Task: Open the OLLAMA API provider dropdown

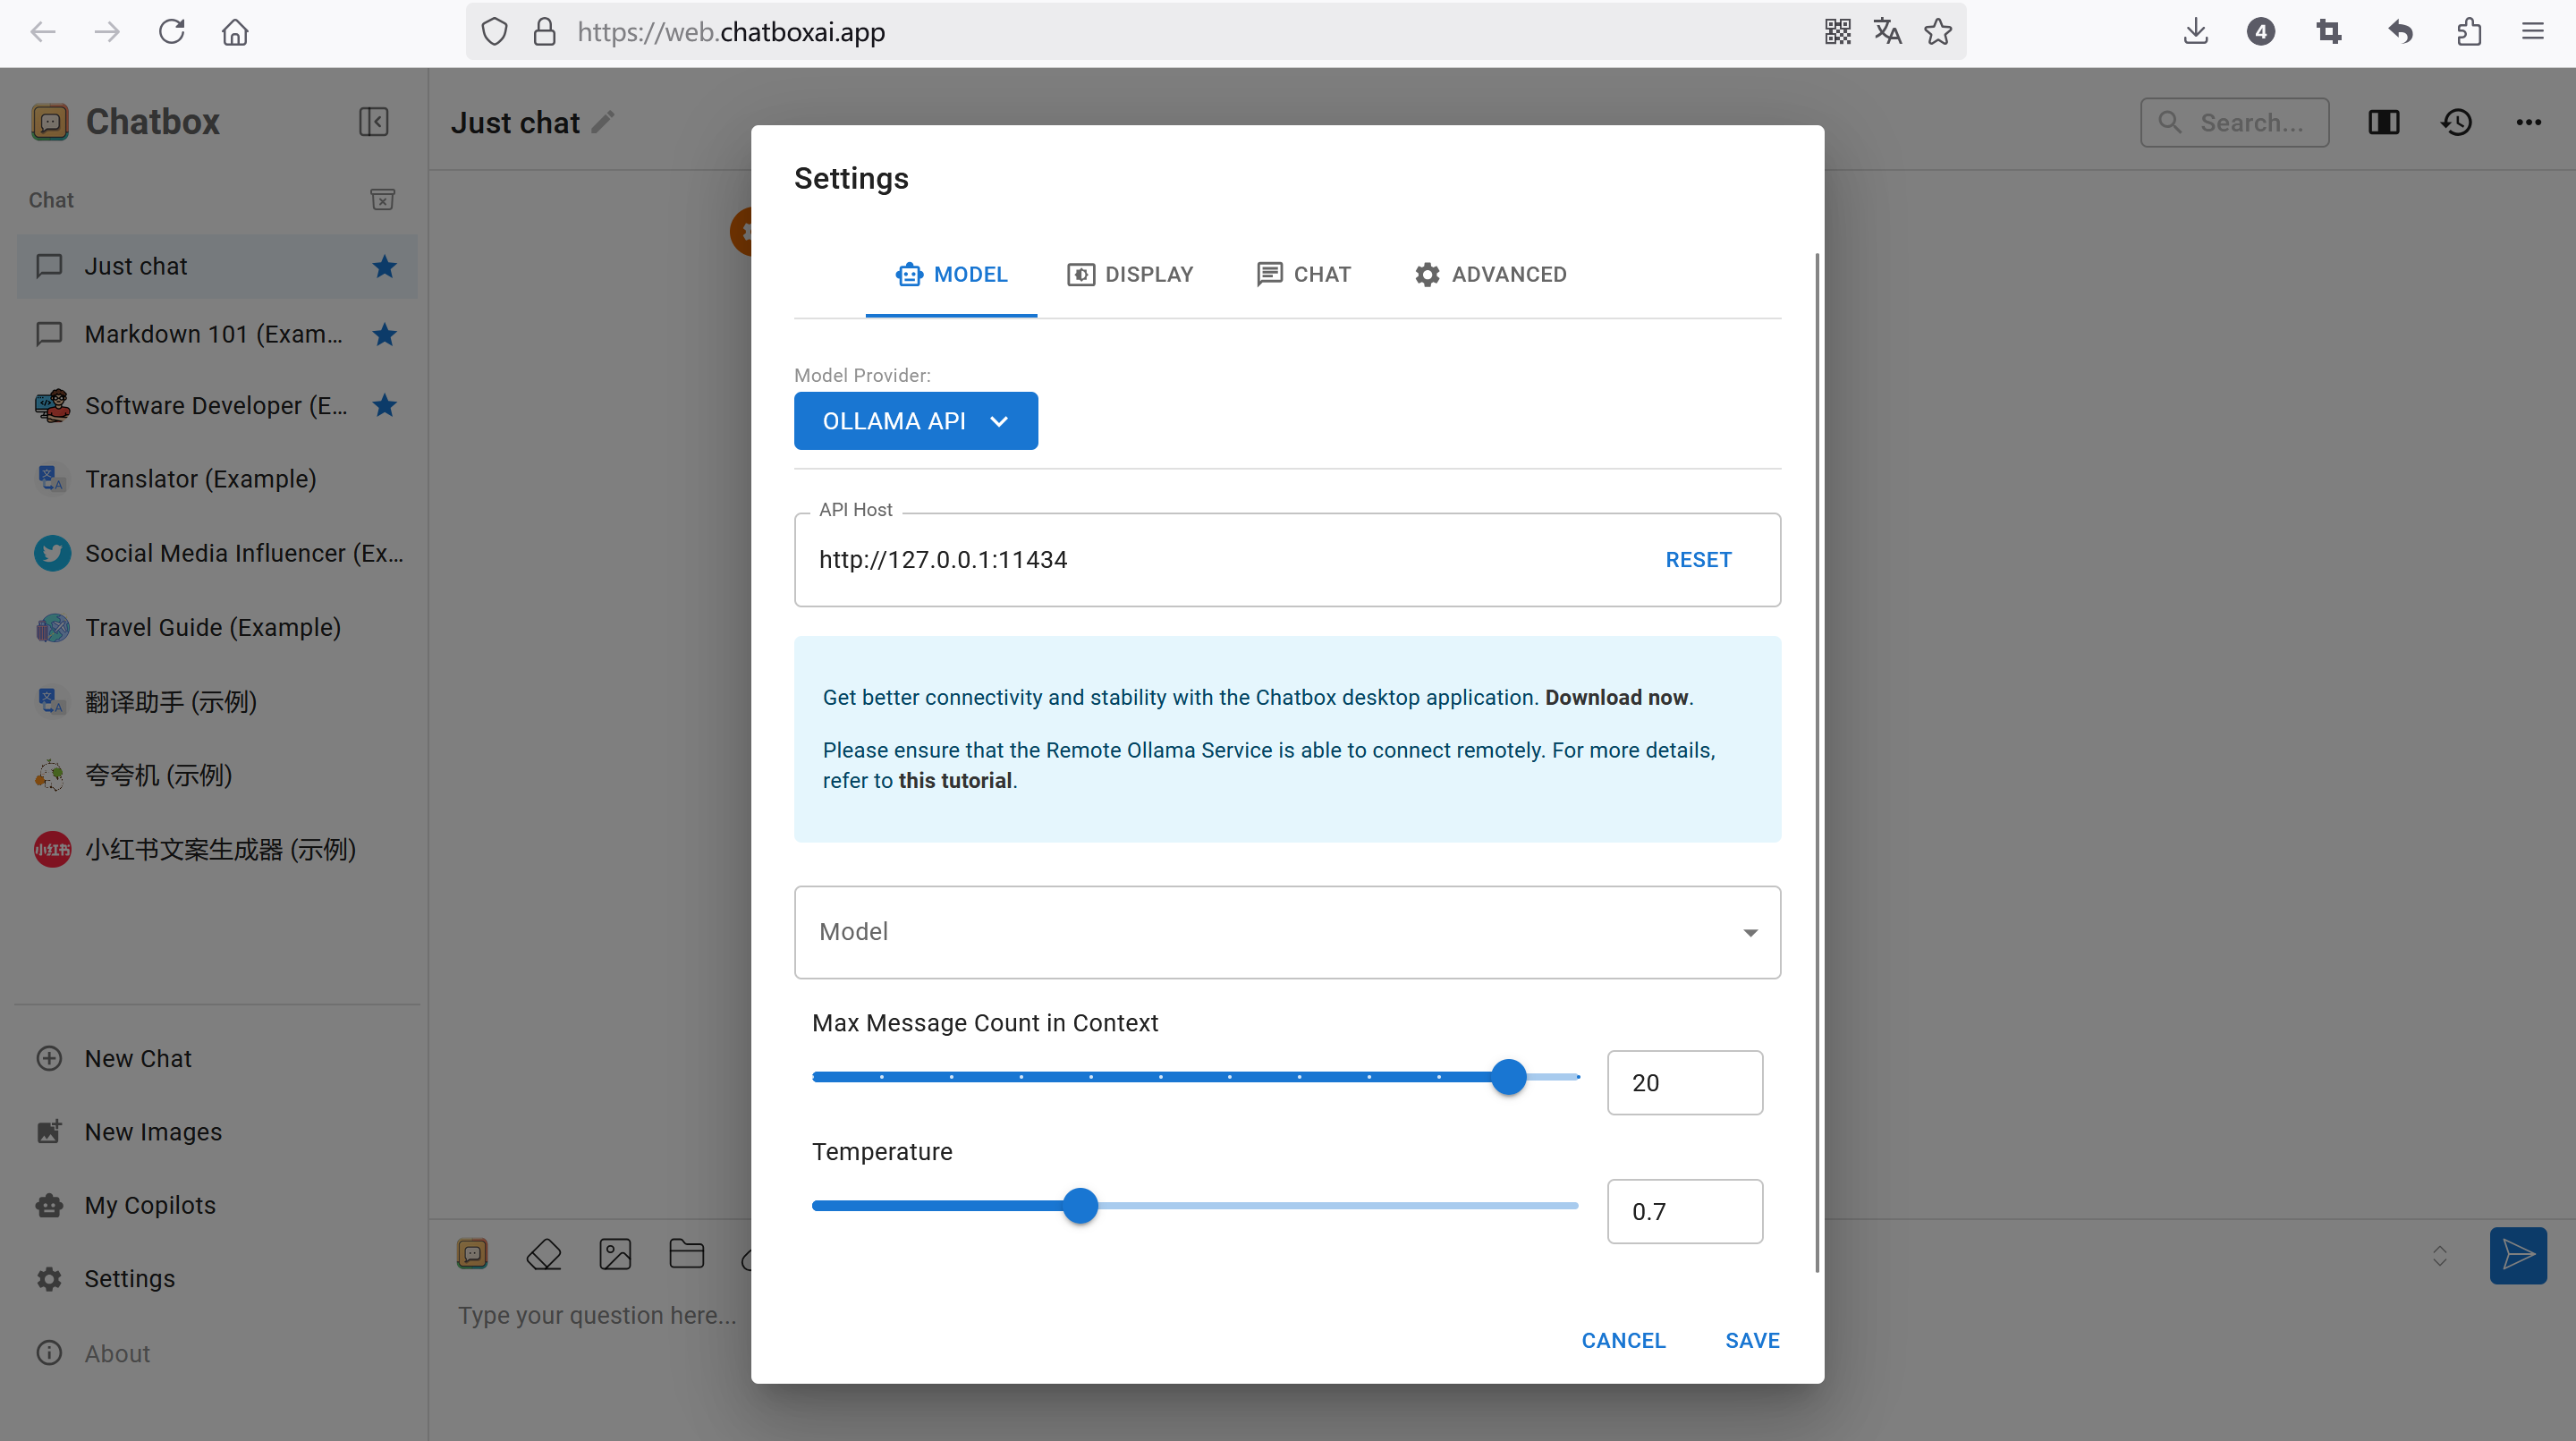Action: [915, 421]
